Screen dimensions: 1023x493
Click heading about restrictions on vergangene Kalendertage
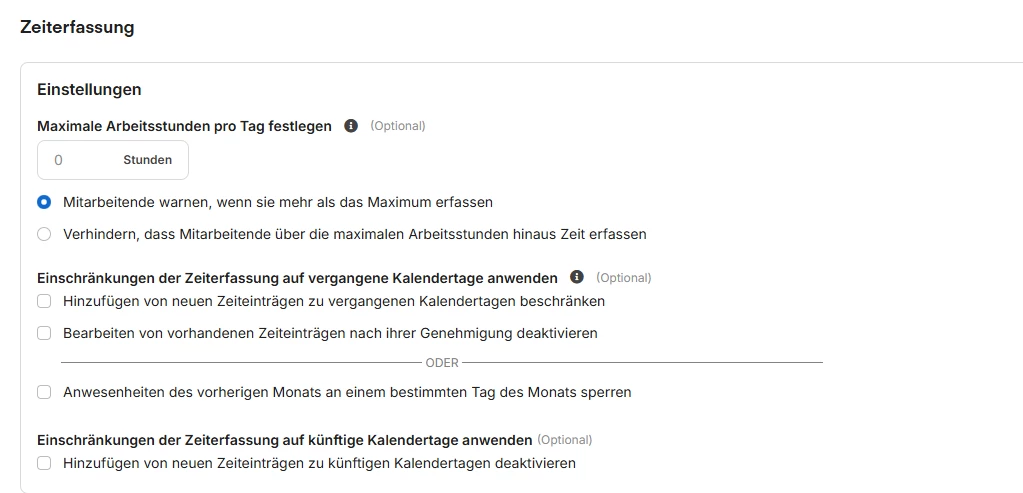[297, 277]
